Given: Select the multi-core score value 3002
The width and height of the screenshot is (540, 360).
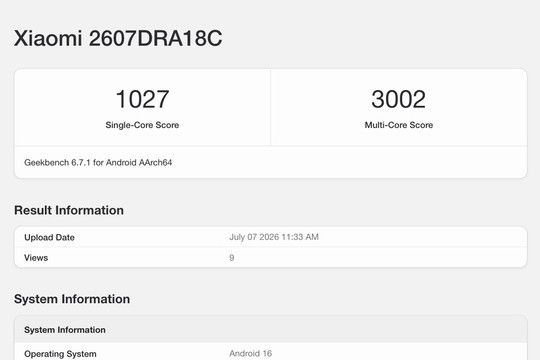Looking at the screenshot, I should click(398, 99).
